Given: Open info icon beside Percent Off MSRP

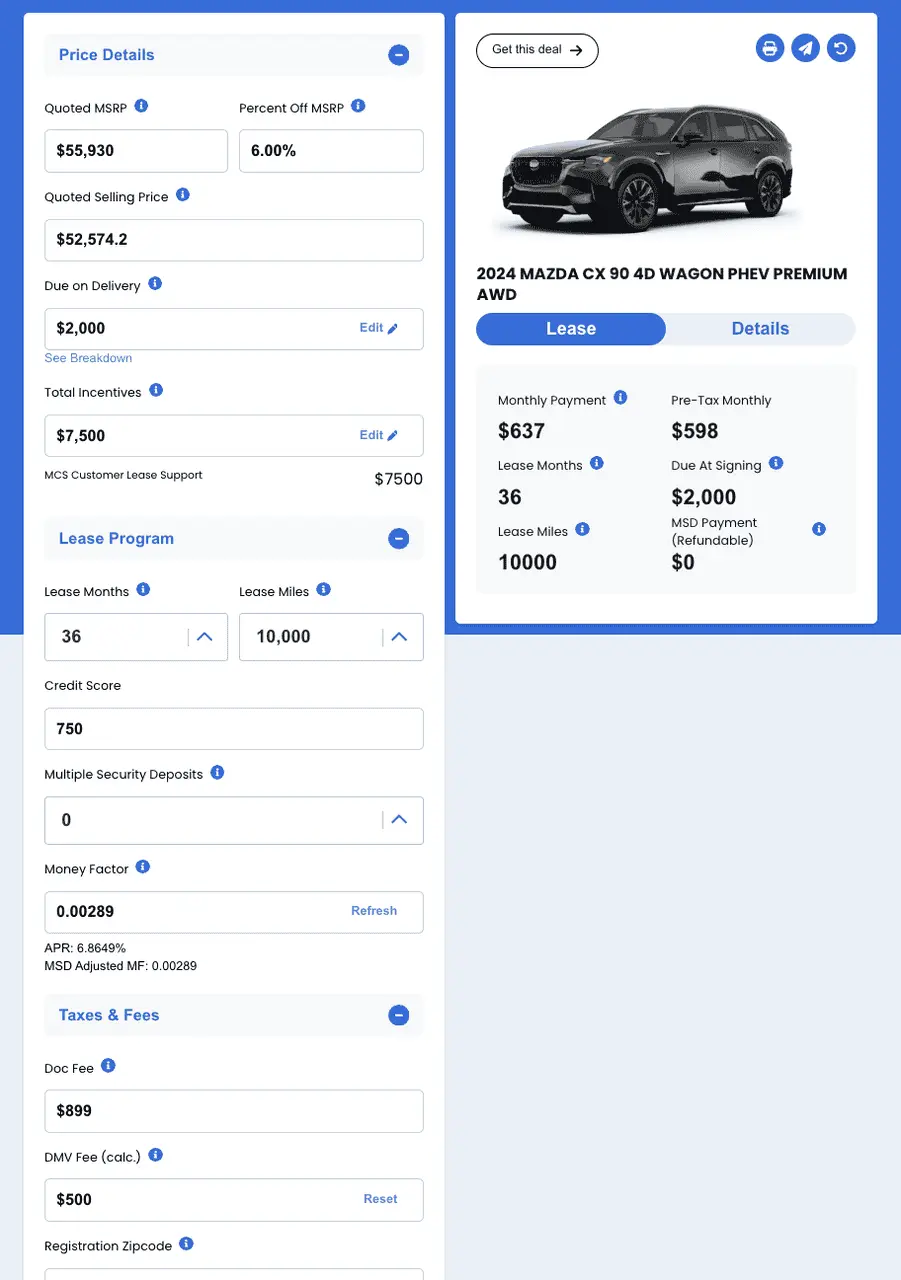Looking at the screenshot, I should coord(358,106).
